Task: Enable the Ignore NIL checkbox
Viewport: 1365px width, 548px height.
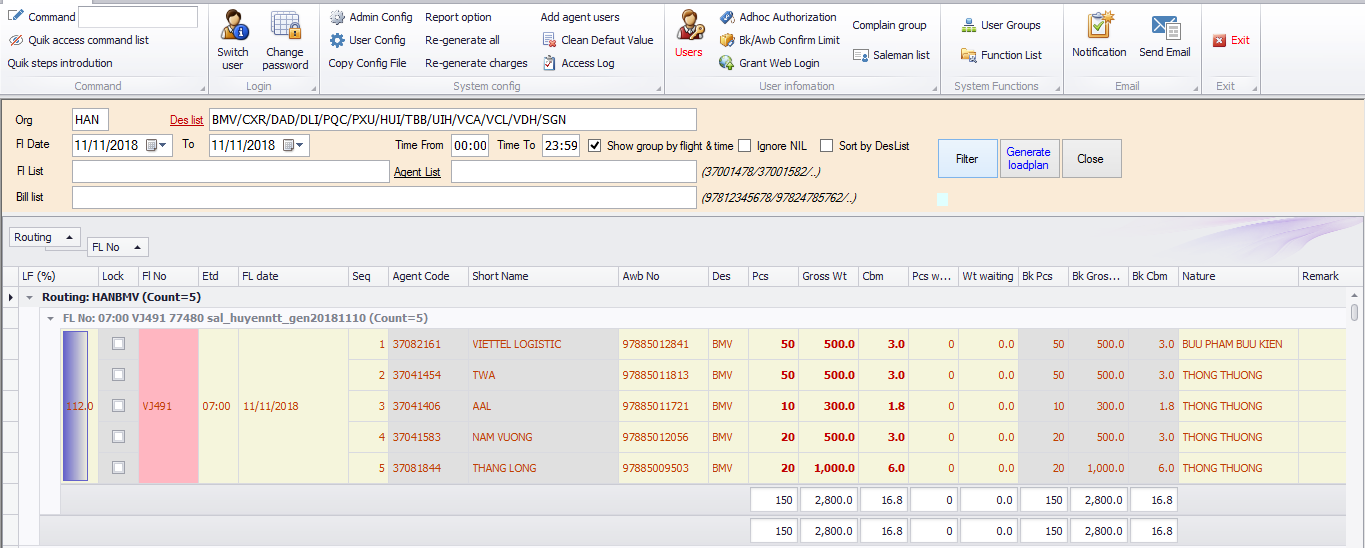Action: point(745,146)
